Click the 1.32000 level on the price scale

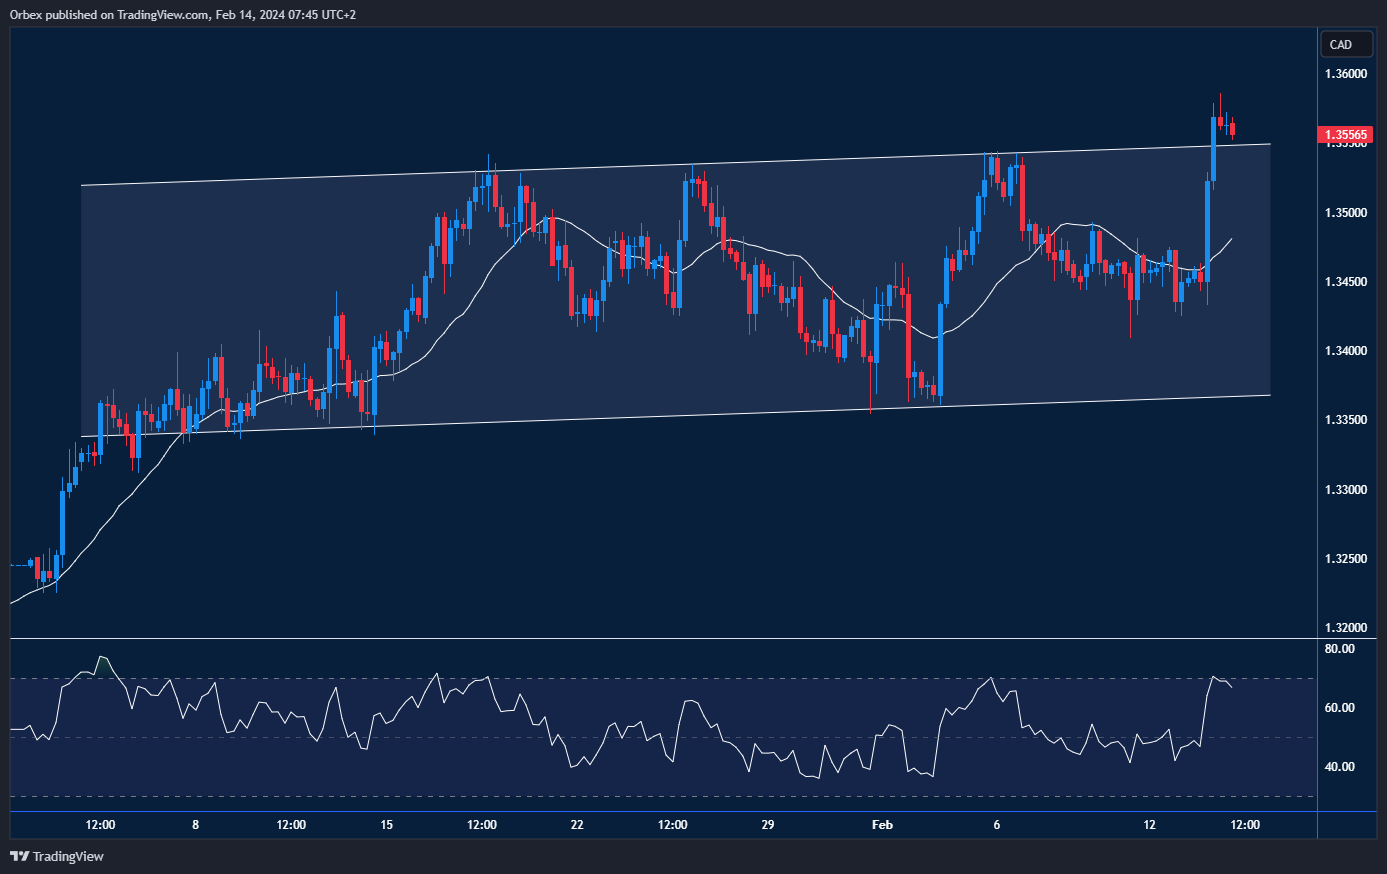(x=1345, y=628)
